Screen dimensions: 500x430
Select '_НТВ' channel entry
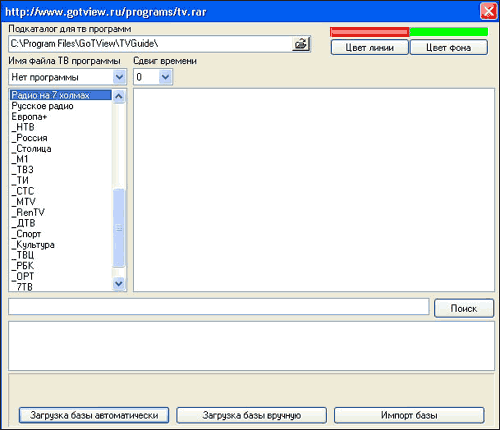(61, 127)
